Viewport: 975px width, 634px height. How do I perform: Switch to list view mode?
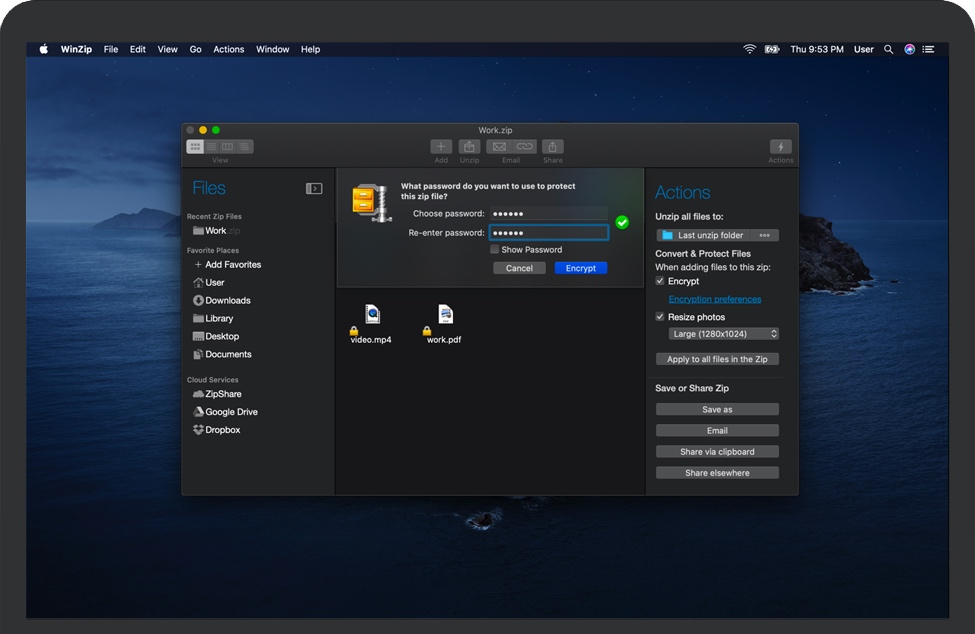point(211,147)
